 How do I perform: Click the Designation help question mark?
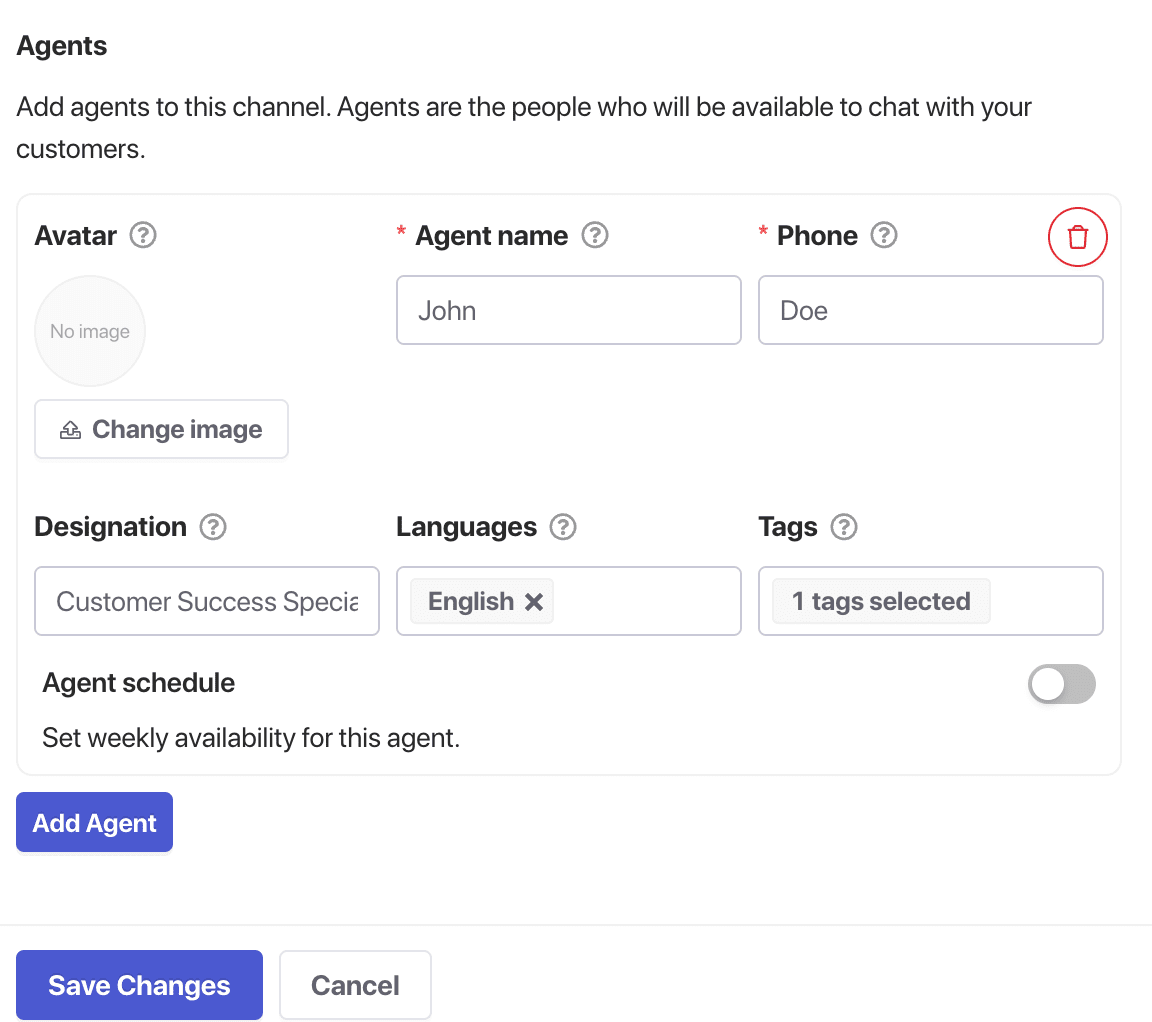213,527
